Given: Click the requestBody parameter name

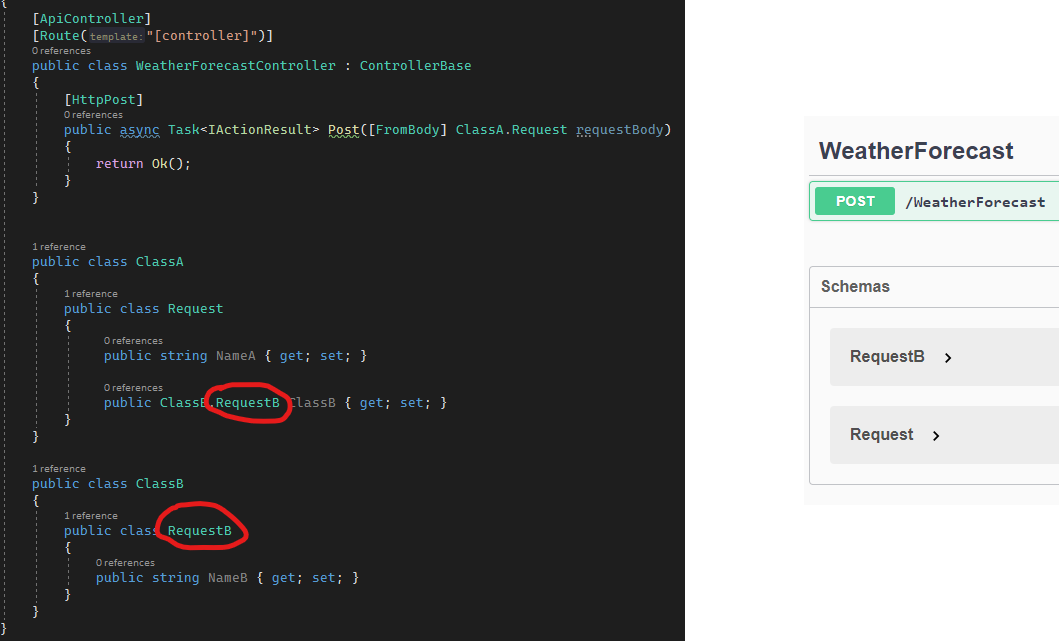Looking at the screenshot, I should [619, 130].
